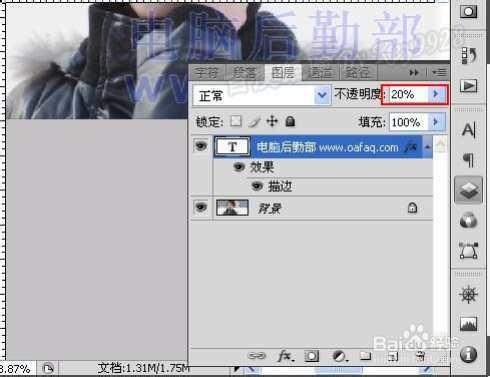Toggle lock position icon
This screenshot has height=377, width=490.
tap(272, 121)
